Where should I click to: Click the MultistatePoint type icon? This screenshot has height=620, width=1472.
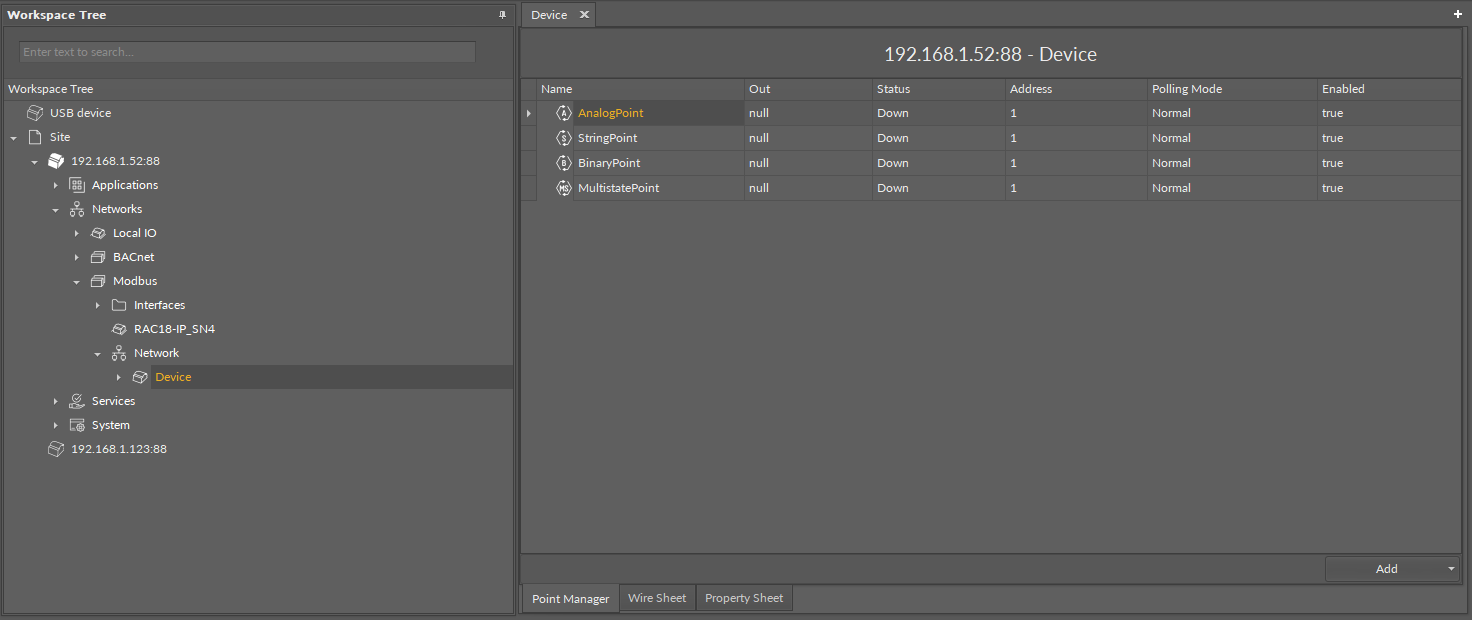[x=563, y=188]
